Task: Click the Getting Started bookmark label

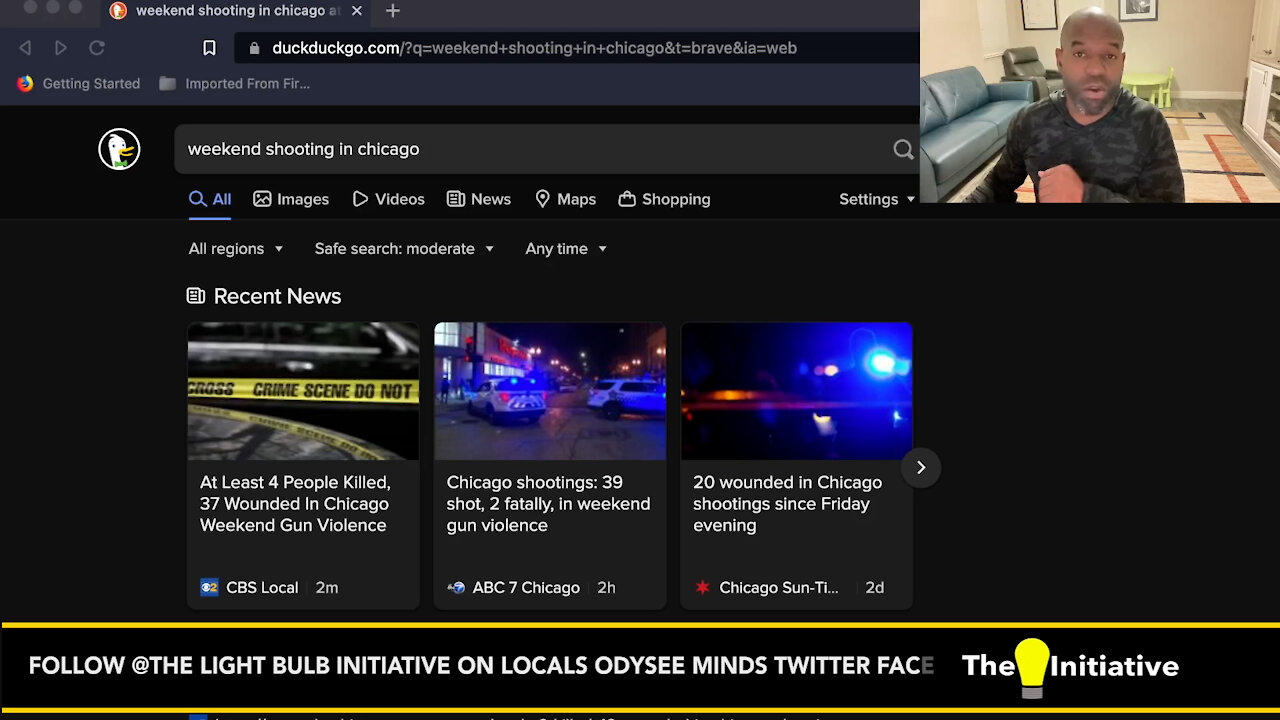Action: [x=91, y=84]
